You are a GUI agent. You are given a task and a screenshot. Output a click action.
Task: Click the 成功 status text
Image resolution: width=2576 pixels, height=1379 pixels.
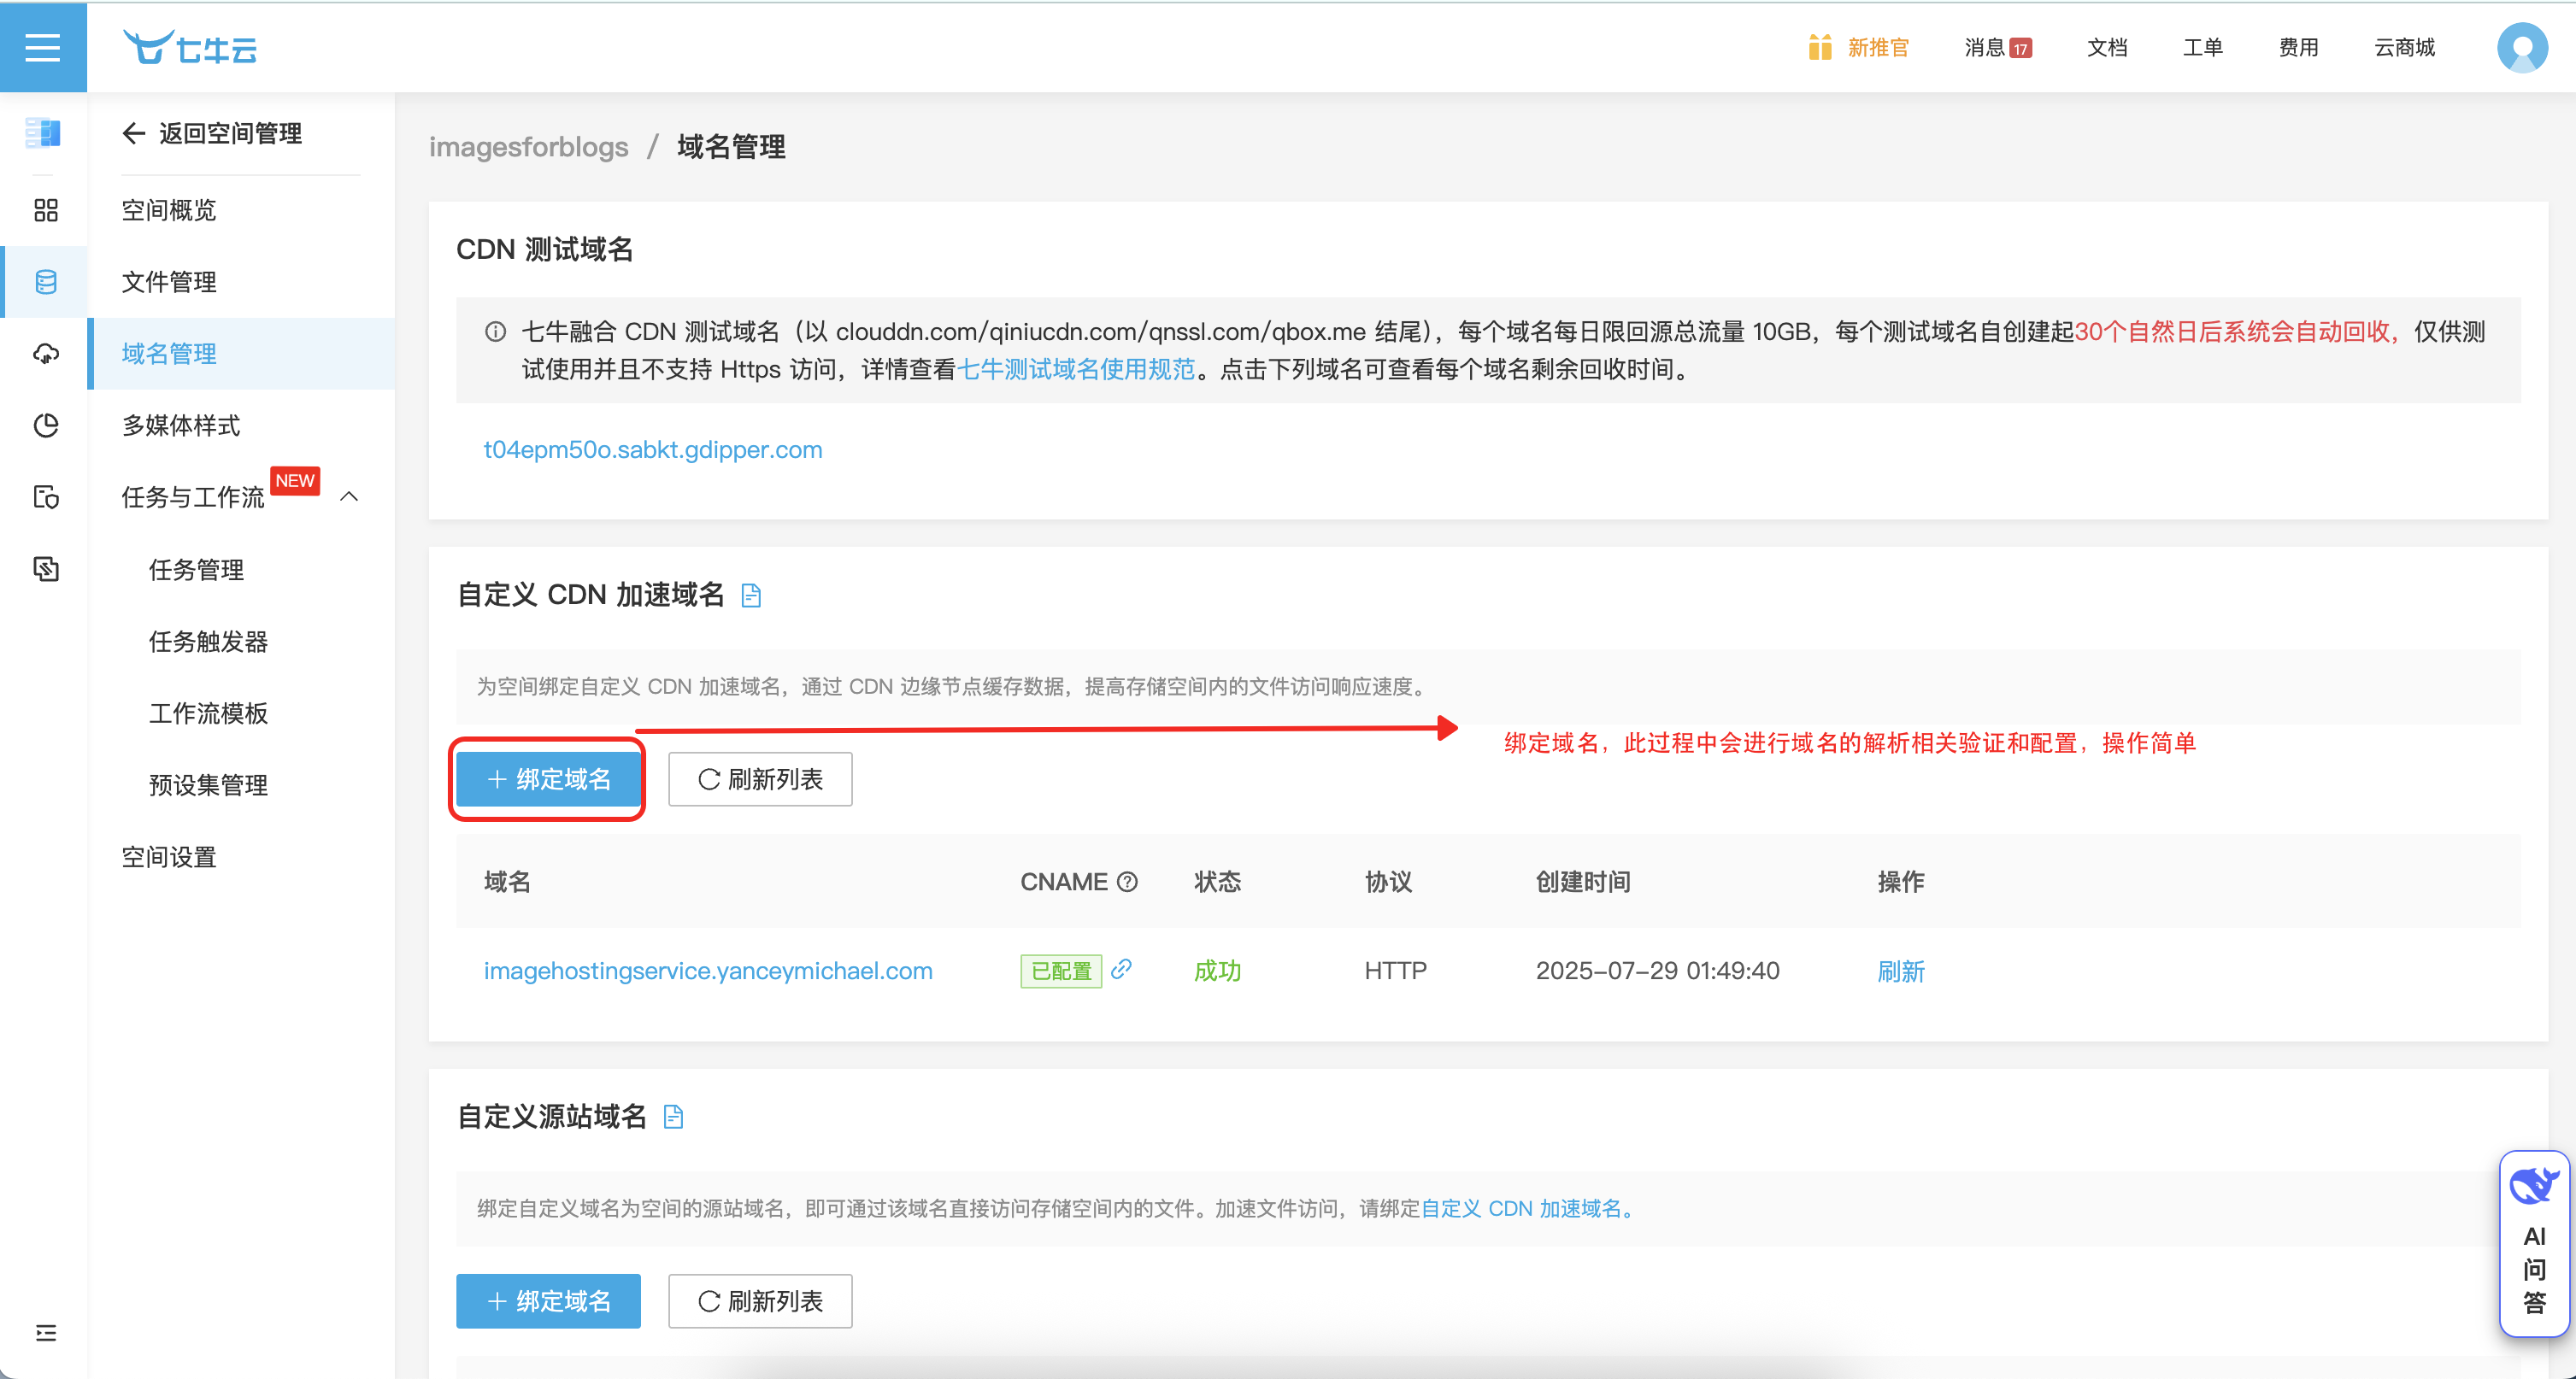1217,971
